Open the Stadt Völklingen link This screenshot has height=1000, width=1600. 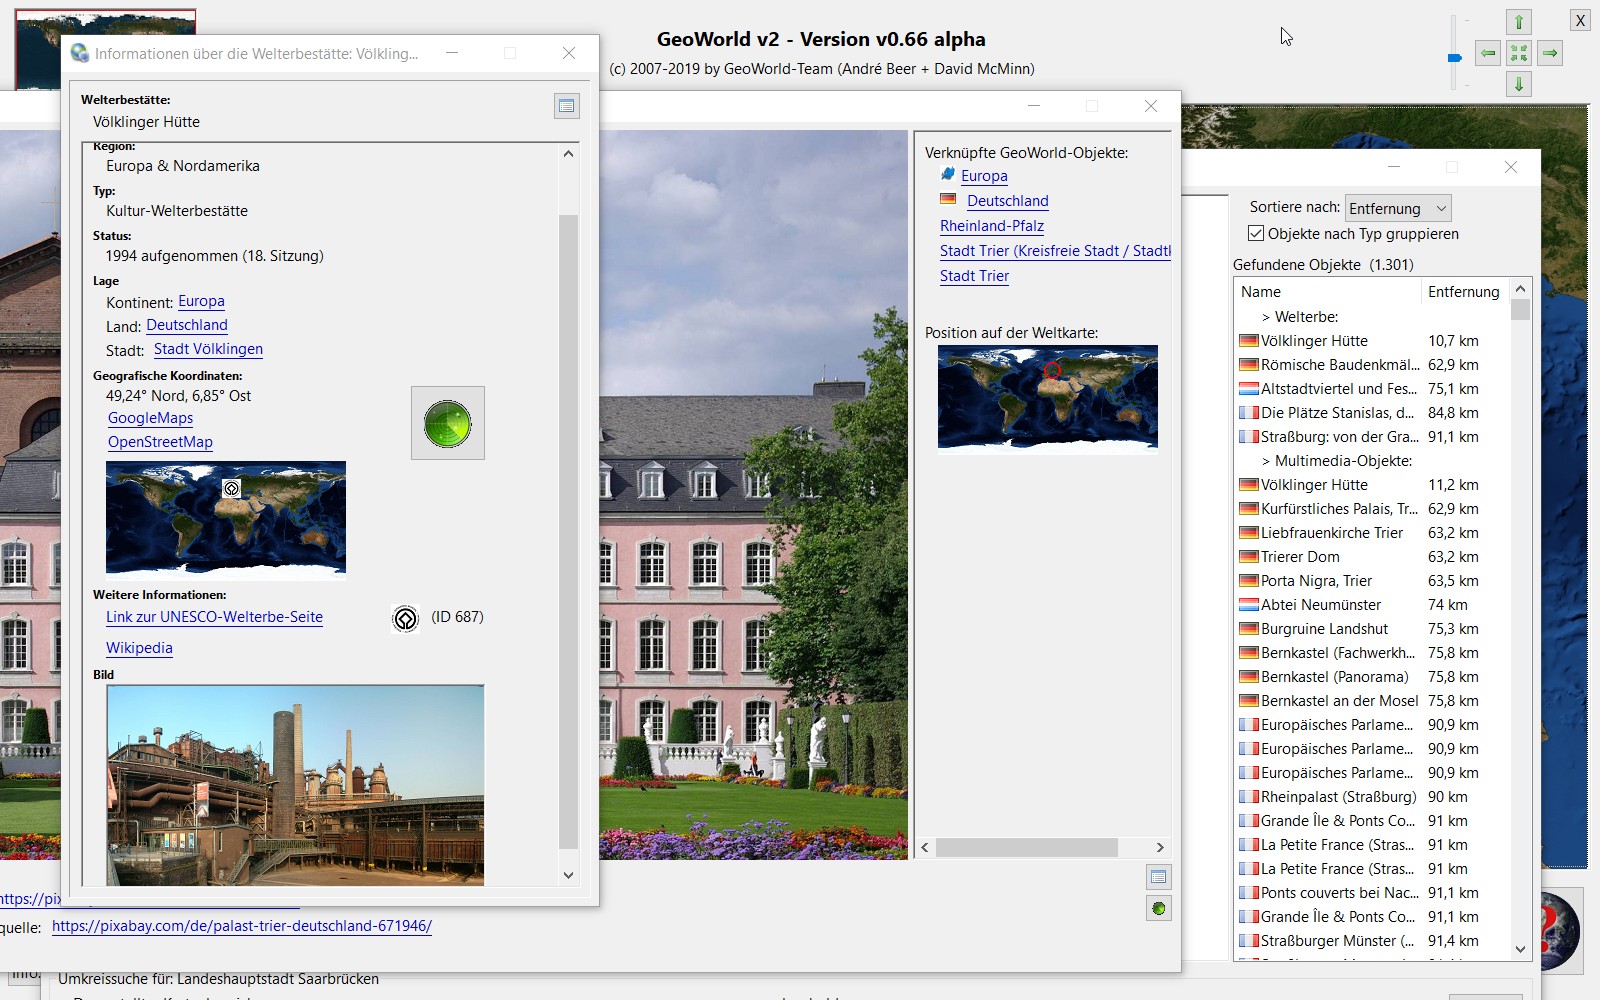pyautogui.click(x=208, y=349)
